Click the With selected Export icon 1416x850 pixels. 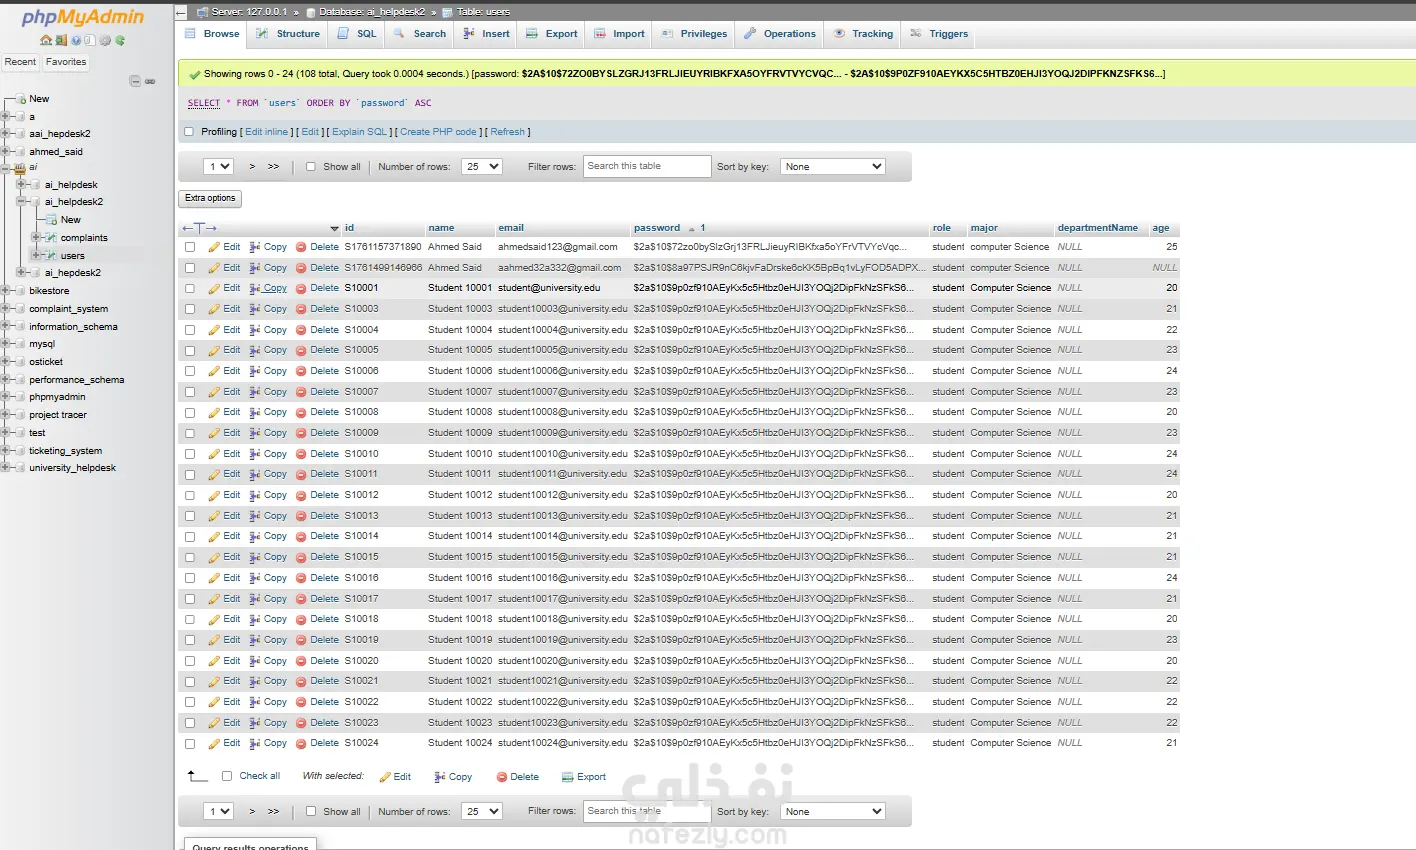tap(567, 777)
